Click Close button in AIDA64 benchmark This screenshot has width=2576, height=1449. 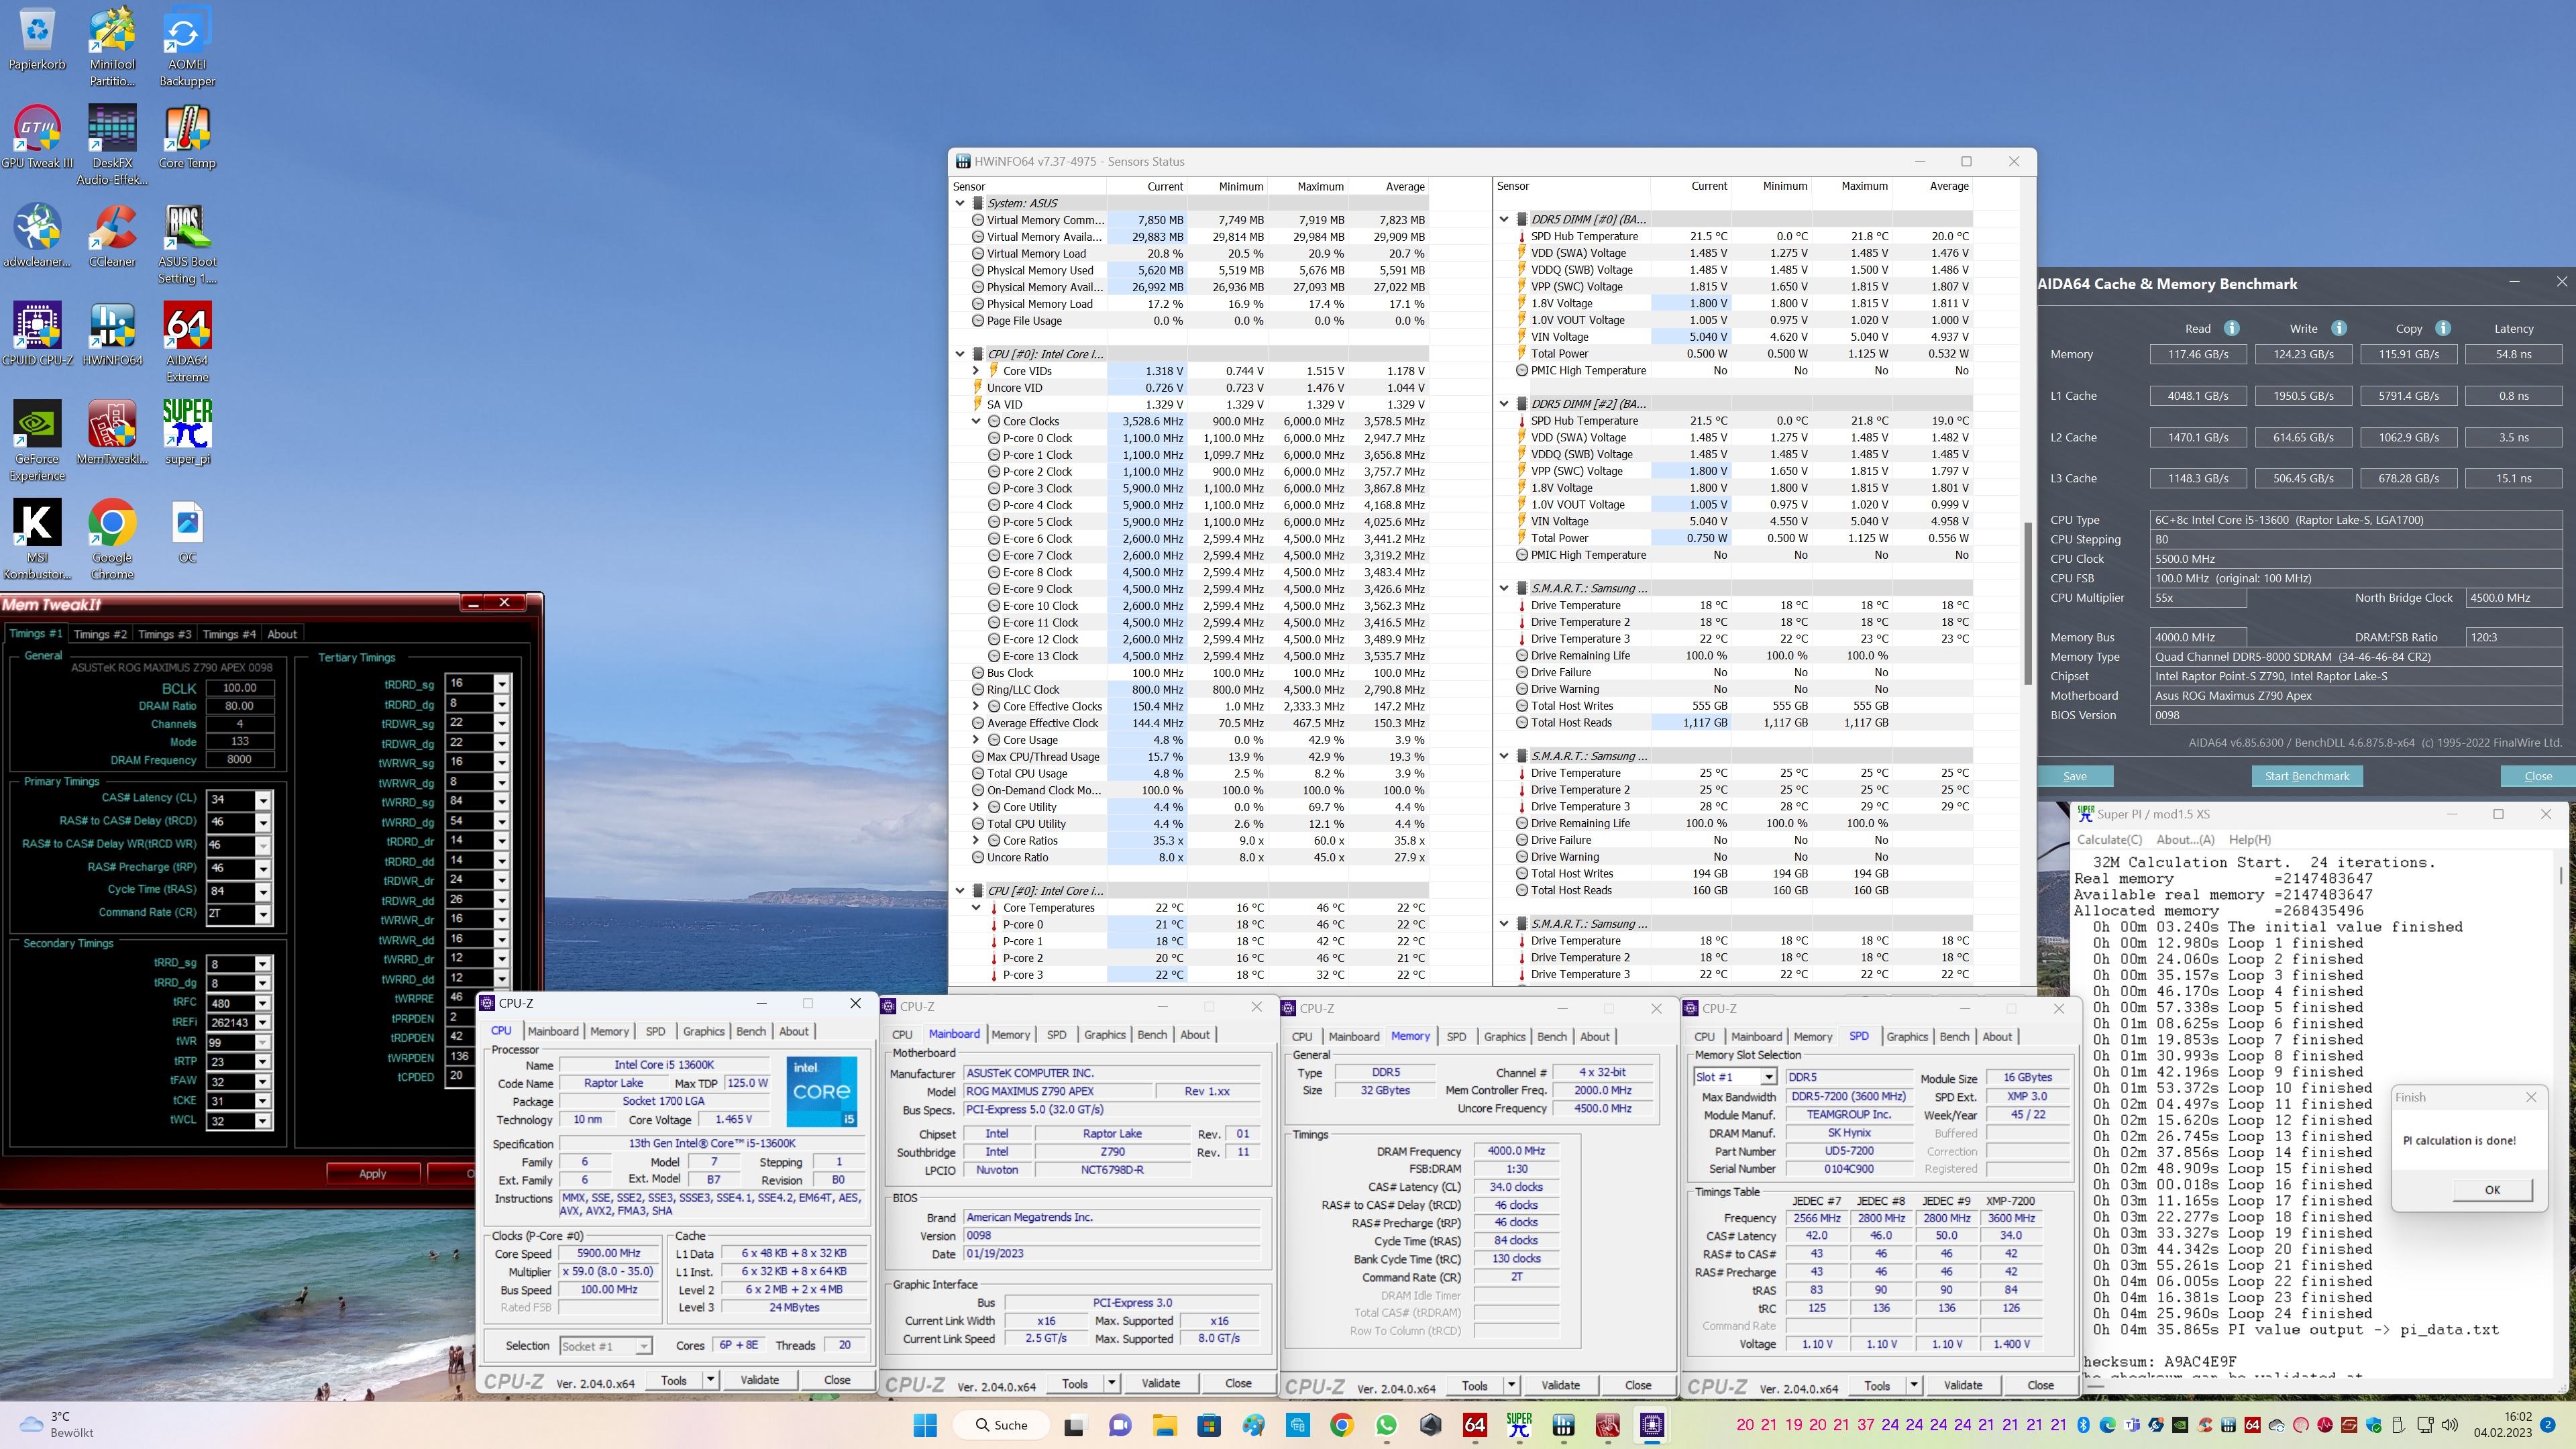coord(2537,776)
